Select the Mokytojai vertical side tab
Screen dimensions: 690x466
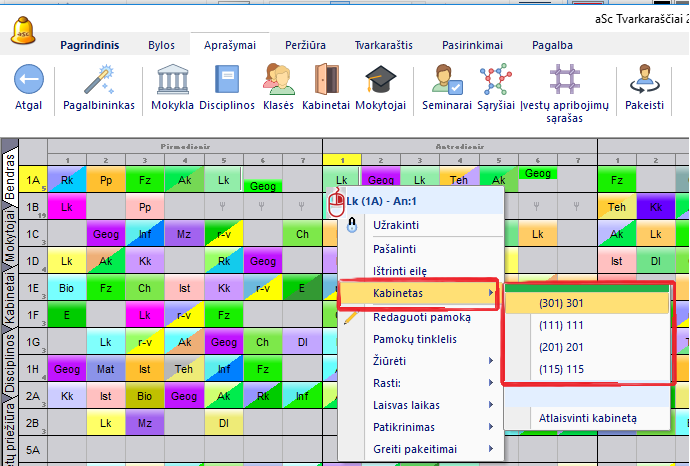[x=9, y=233]
